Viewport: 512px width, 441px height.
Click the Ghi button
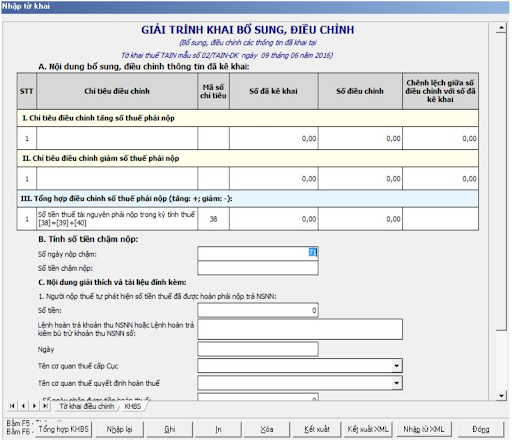tap(169, 429)
